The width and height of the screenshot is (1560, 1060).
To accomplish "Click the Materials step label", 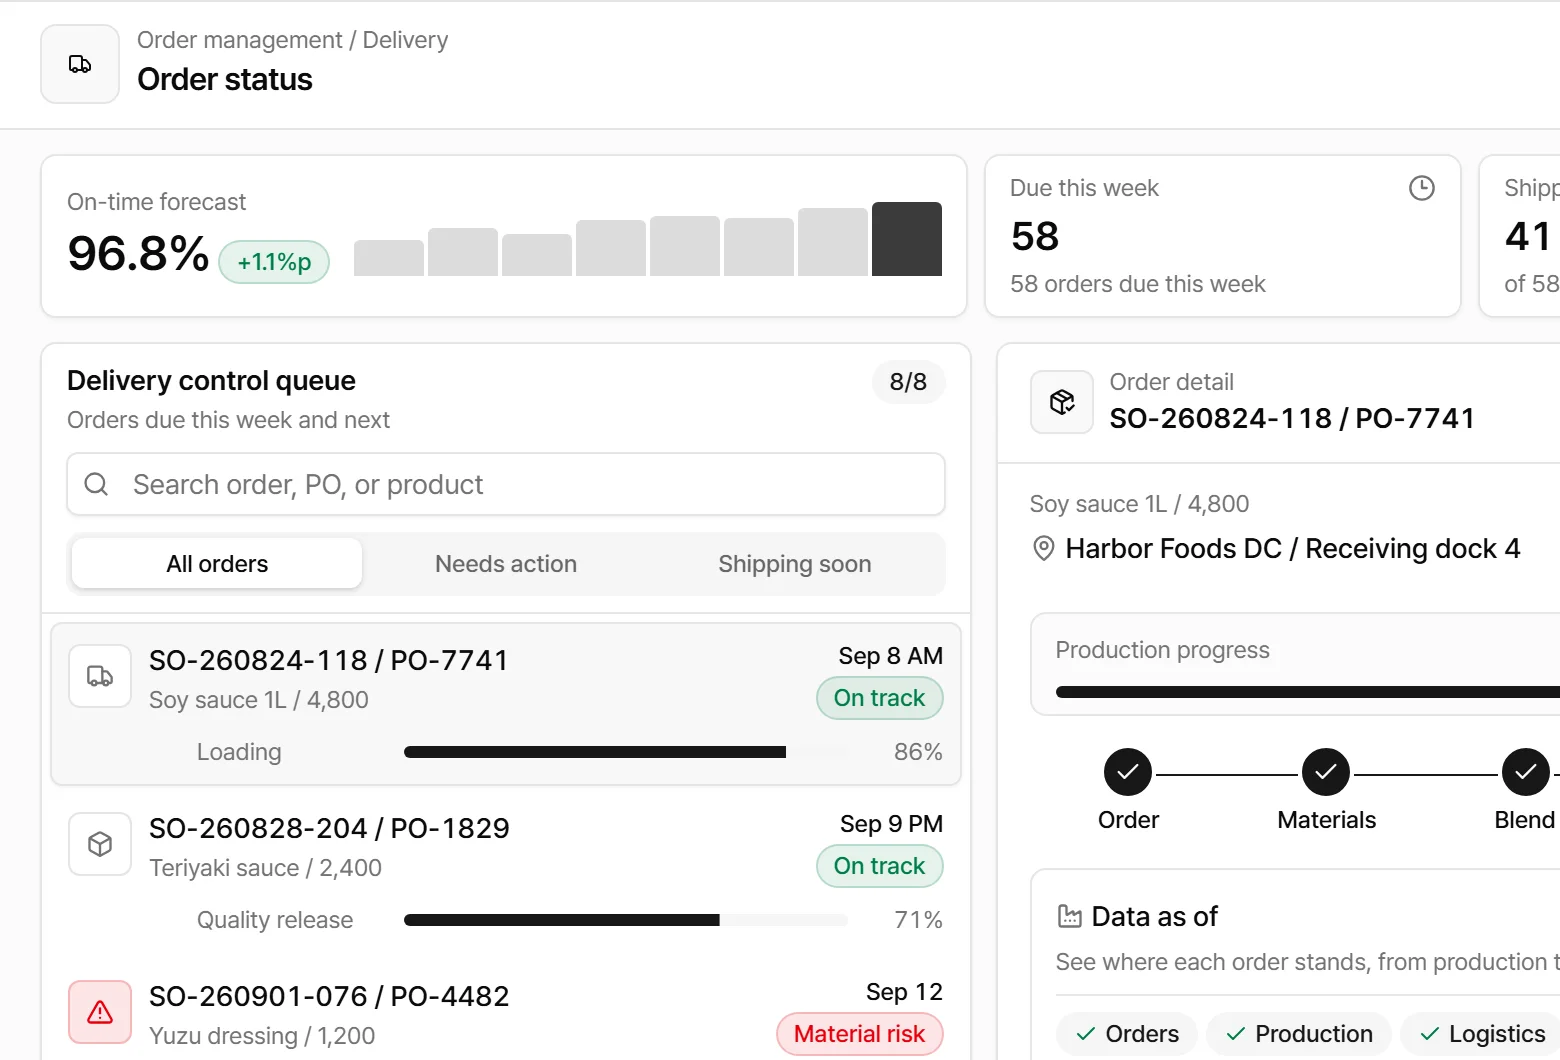I will pyautogui.click(x=1327, y=820).
